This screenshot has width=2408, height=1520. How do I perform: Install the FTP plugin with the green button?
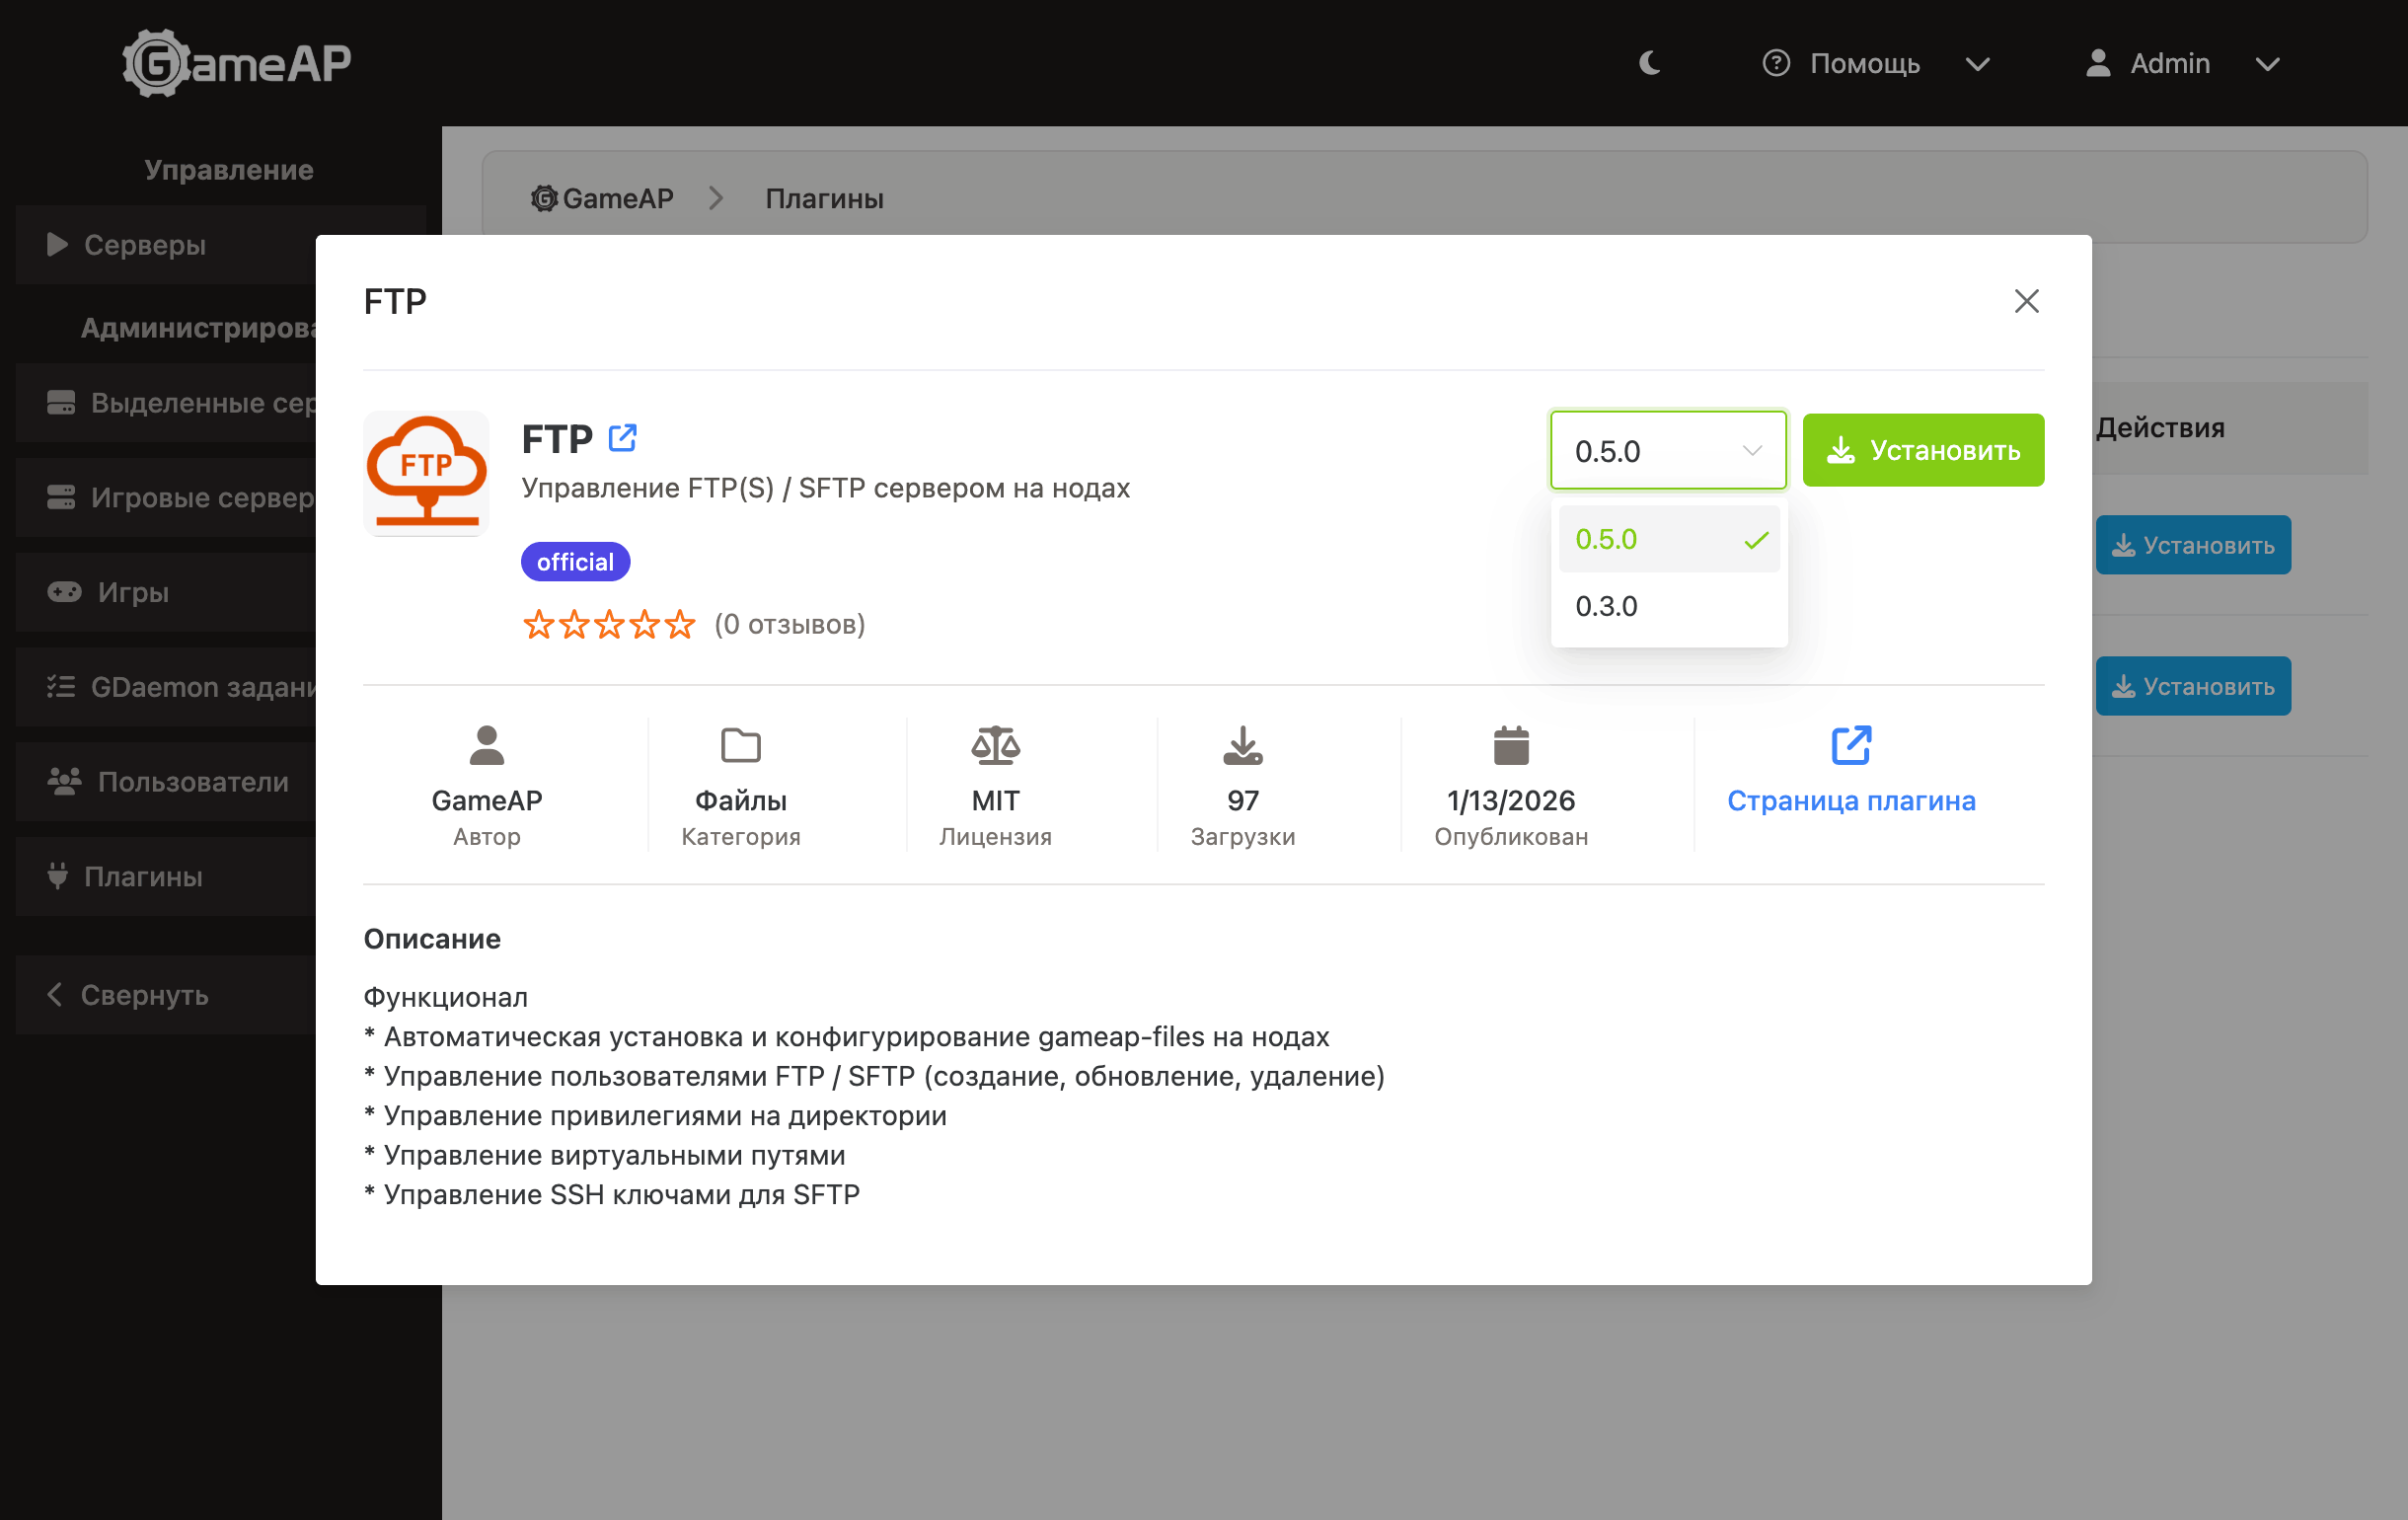[1923, 450]
